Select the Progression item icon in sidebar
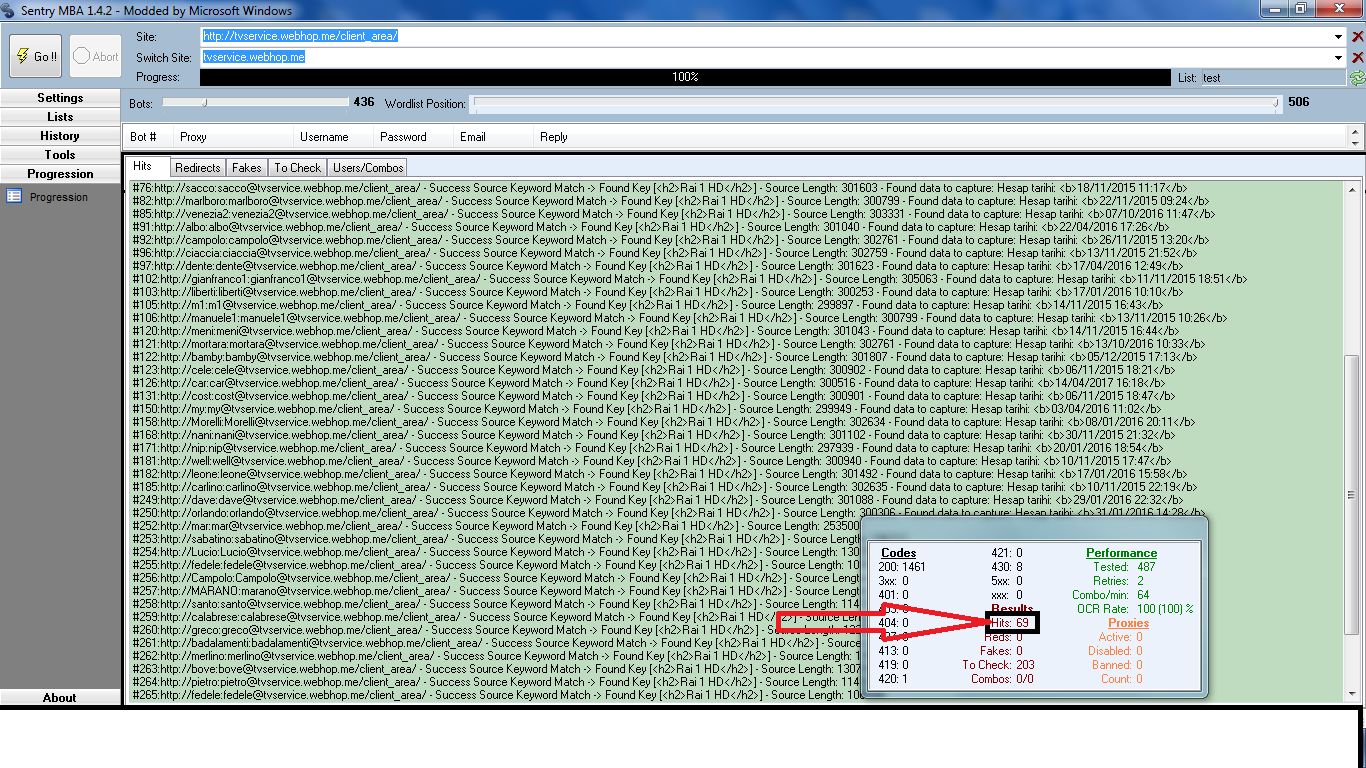 coord(14,197)
